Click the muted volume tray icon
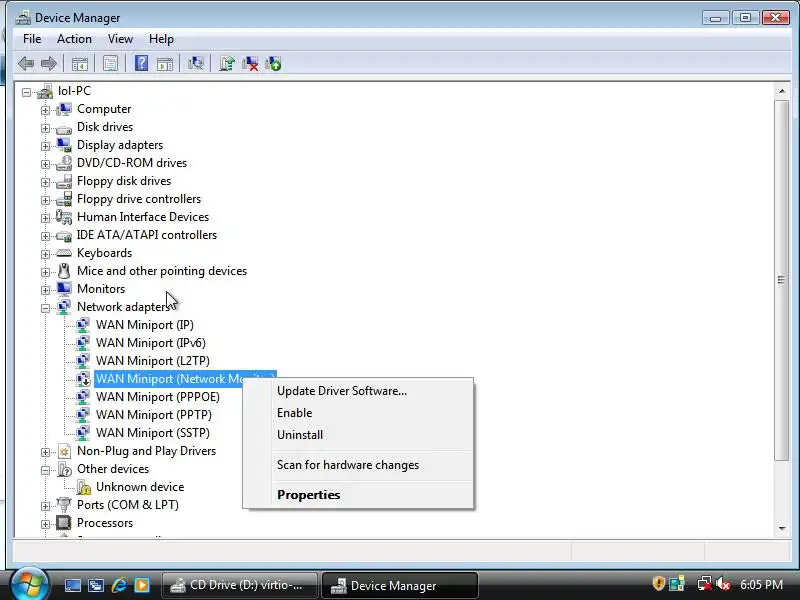Image resolution: width=800 pixels, height=600 pixels. coord(722,584)
